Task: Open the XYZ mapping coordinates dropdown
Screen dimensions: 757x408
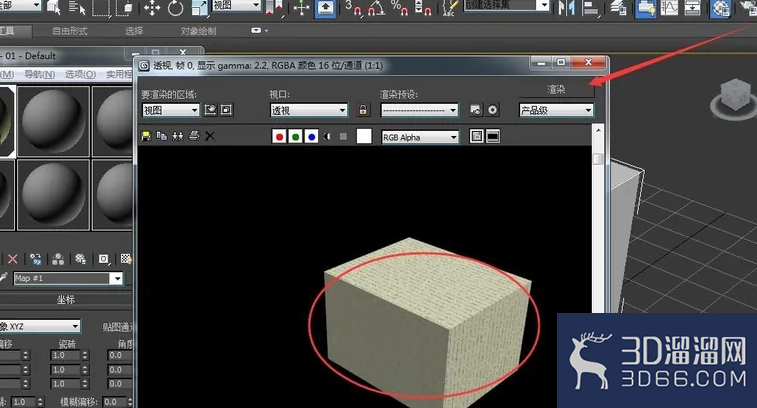Action: click(x=40, y=326)
